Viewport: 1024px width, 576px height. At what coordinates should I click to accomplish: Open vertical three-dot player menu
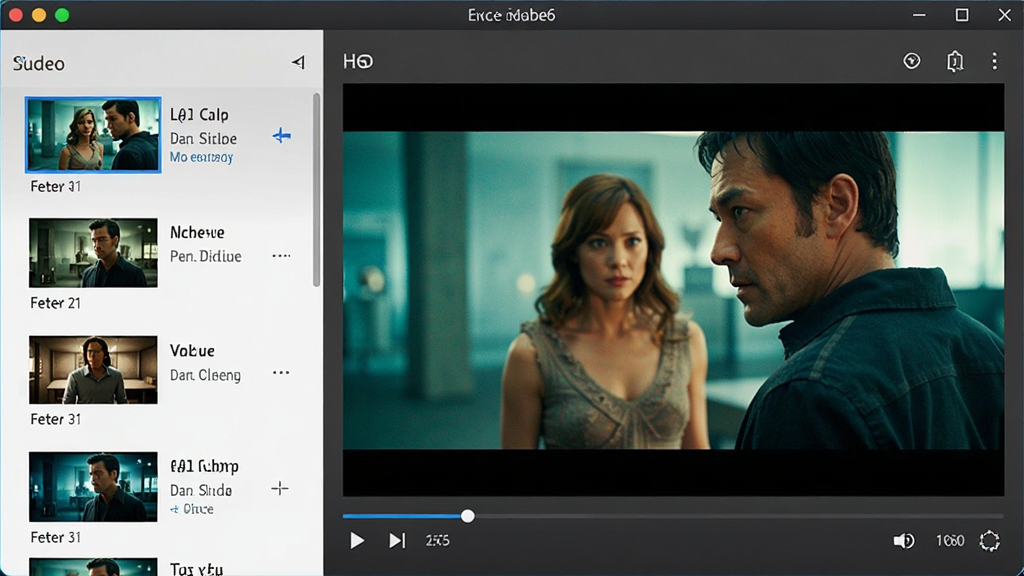click(x=995, y=61)
